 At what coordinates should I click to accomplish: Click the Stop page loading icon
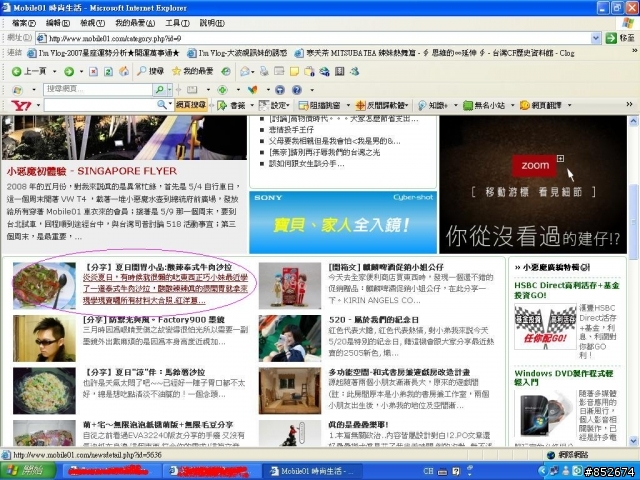[x=93, y=72]
